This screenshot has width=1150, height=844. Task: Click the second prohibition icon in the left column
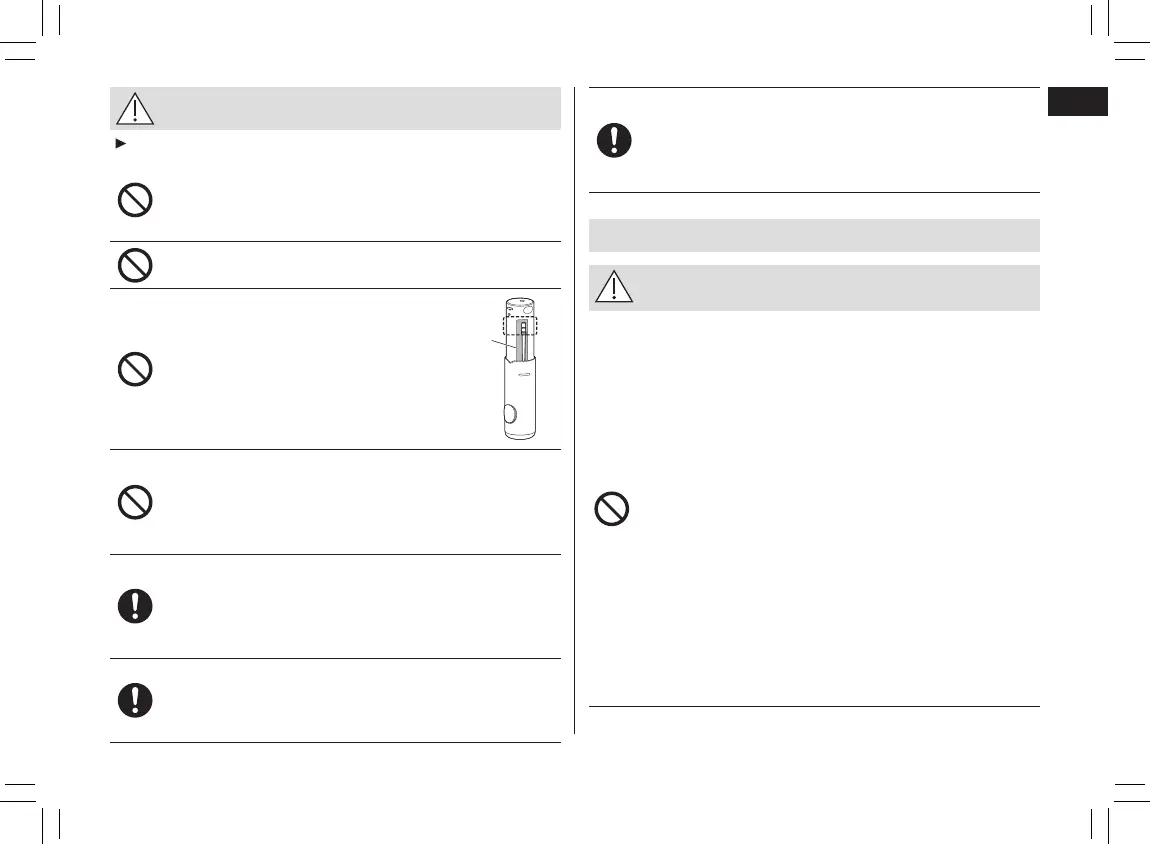[135, 265]
